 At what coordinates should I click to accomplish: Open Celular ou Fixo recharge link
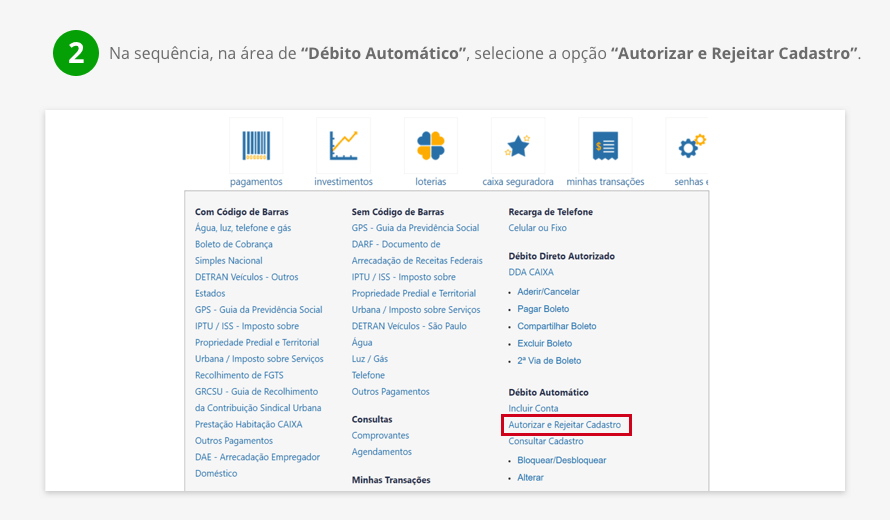point(537,228)
